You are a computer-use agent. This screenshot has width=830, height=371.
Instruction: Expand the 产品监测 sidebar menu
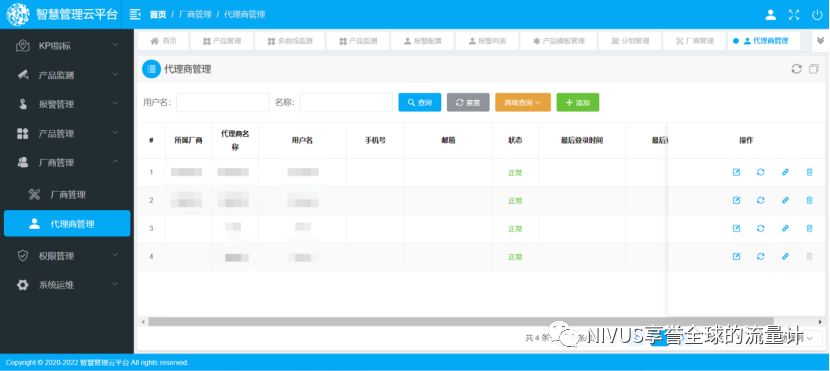pos(68,75)
